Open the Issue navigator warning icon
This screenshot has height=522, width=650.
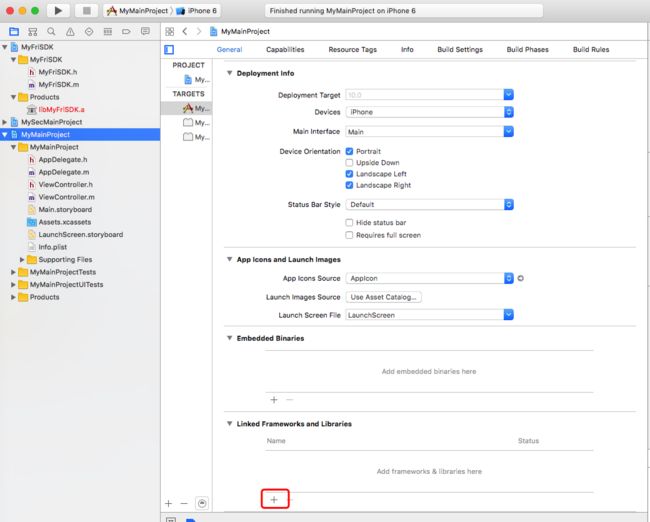[x=70, y=32]
